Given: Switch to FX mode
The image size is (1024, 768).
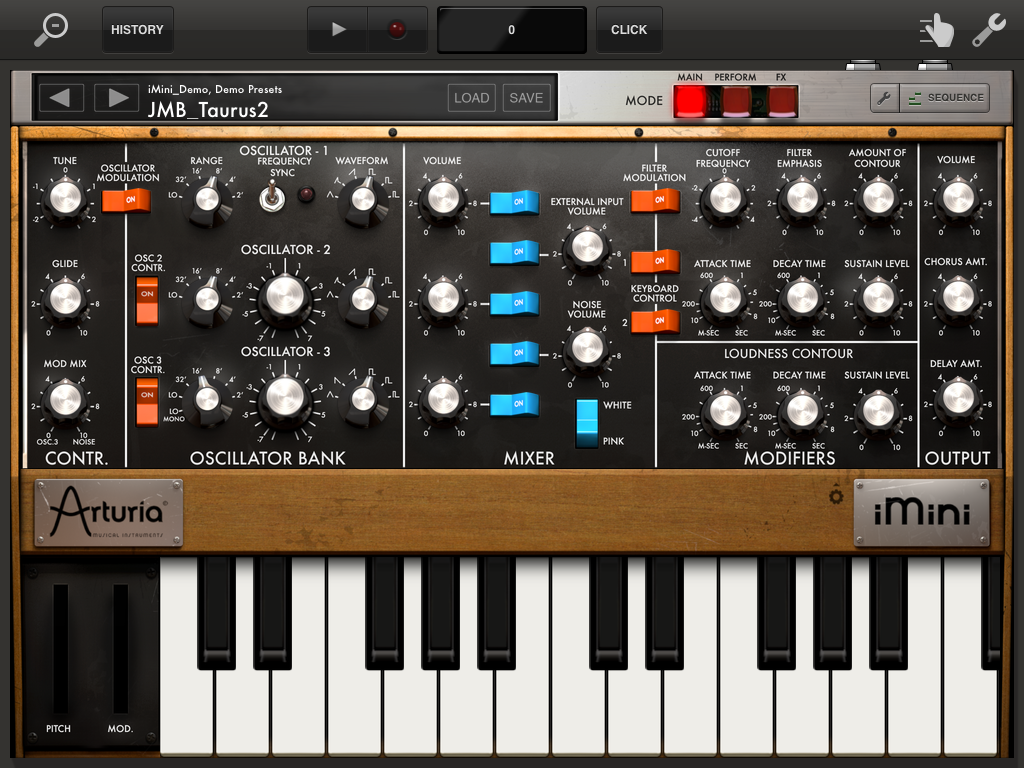Looking at the screenshot, I should click(782, 101).
